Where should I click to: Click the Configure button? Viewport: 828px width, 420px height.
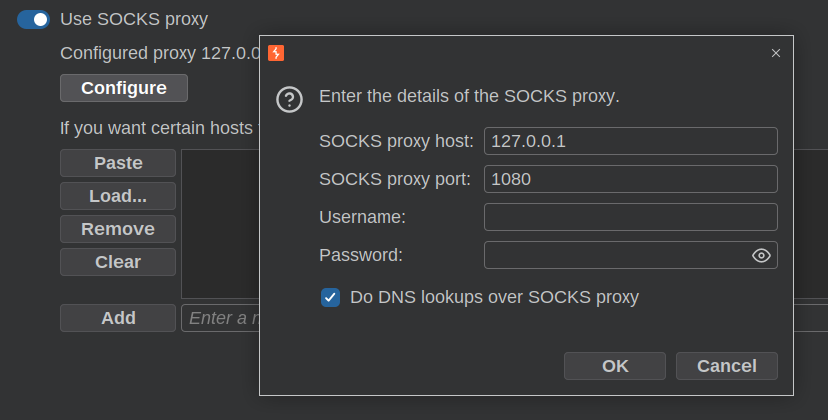pos(124,88)
